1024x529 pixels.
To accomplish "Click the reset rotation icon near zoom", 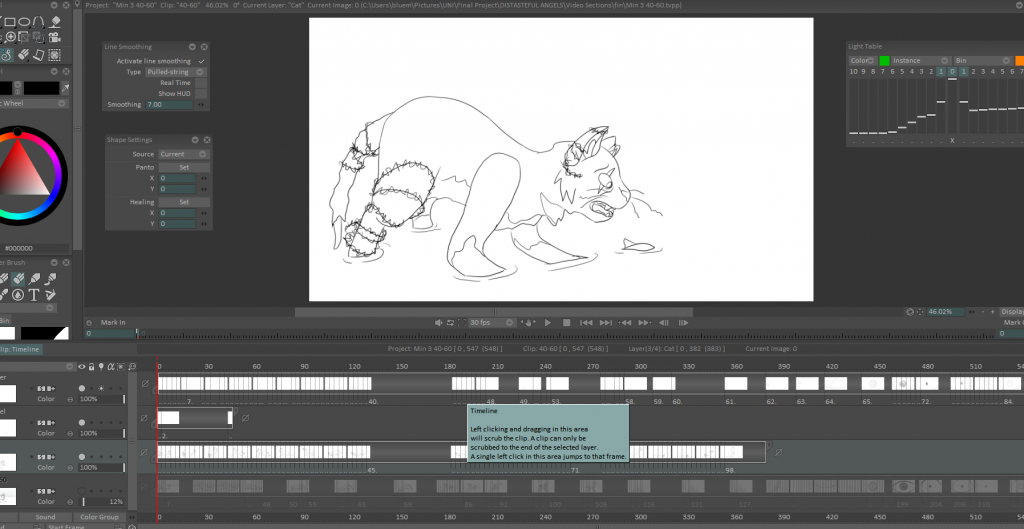I will click(910, 312).
